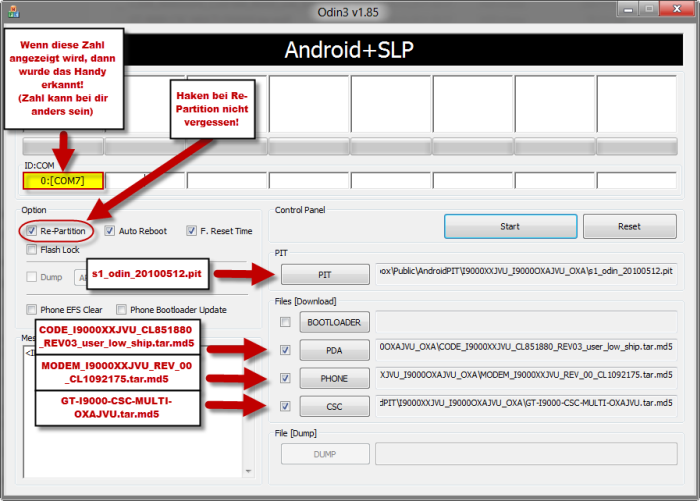Toggle the Auto Reboot checkbox
700x501 pixels.
tap(109, 231)
